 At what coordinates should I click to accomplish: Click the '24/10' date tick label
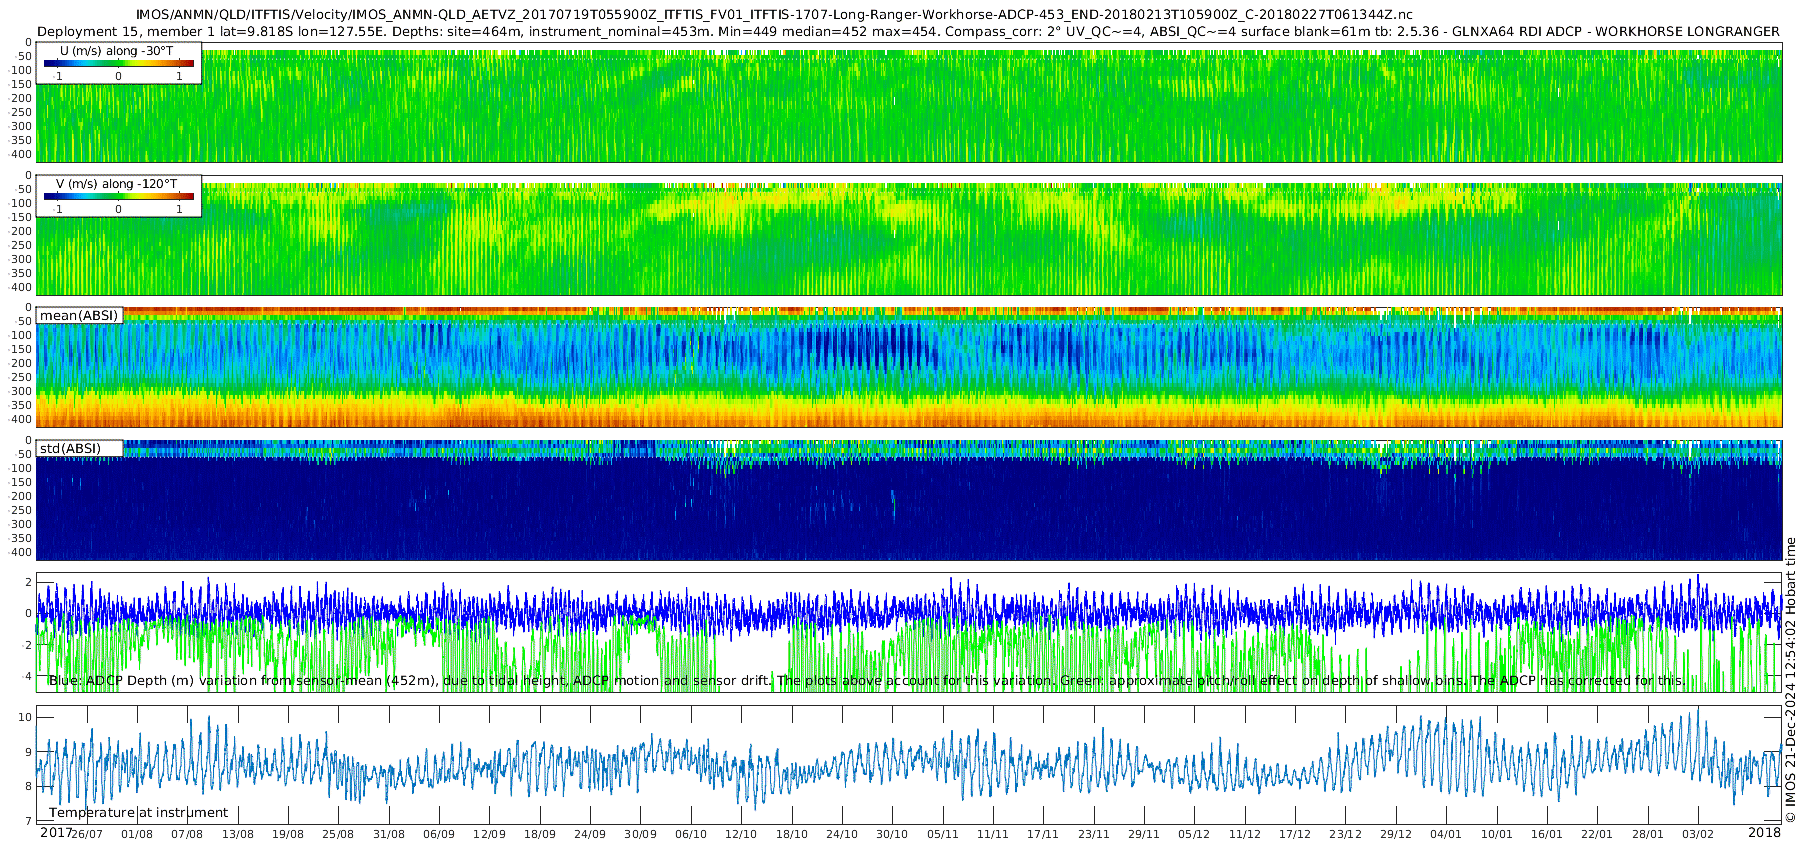click(842, 835)
